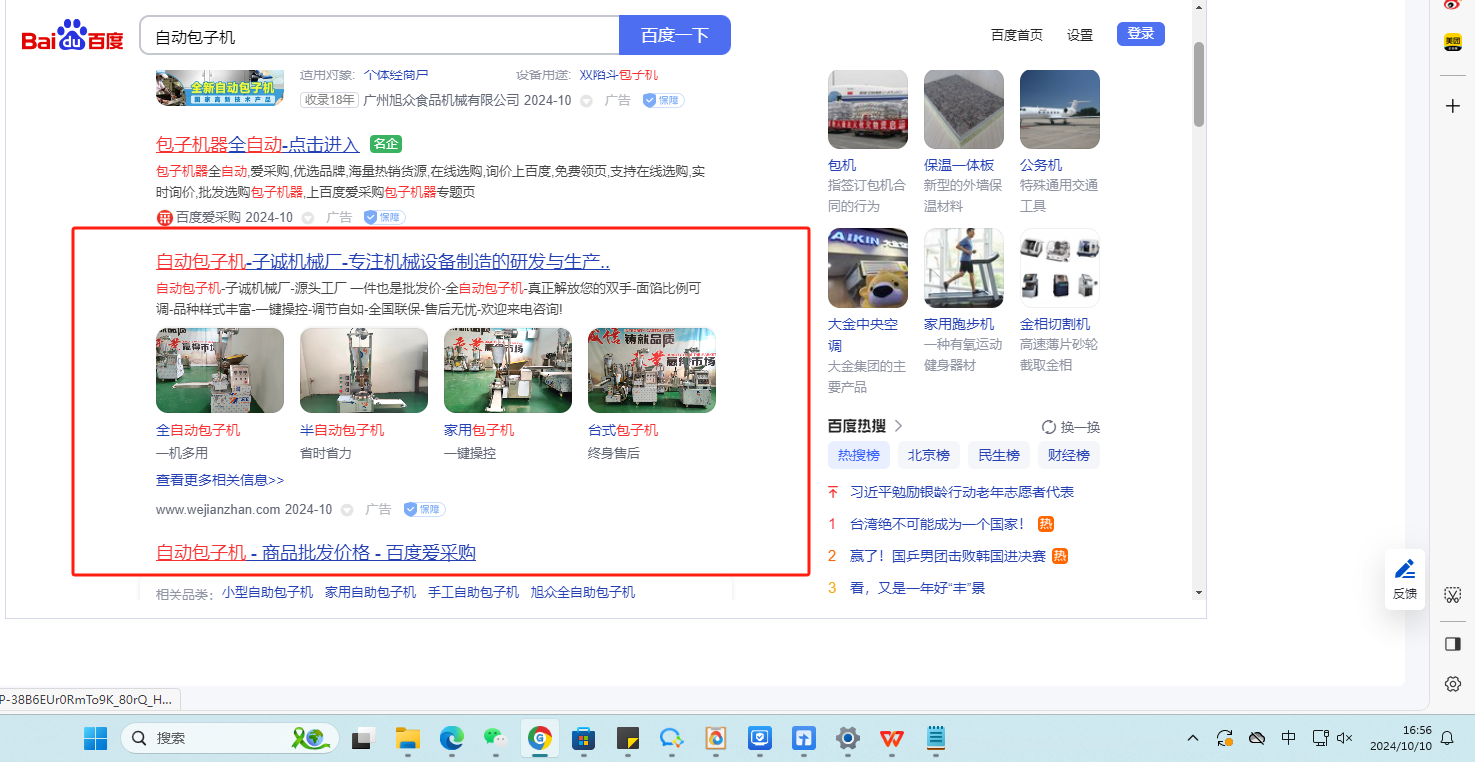Open the 包子机器全自动-点击进入 result
1475x762 pixels.
(258, 144)
